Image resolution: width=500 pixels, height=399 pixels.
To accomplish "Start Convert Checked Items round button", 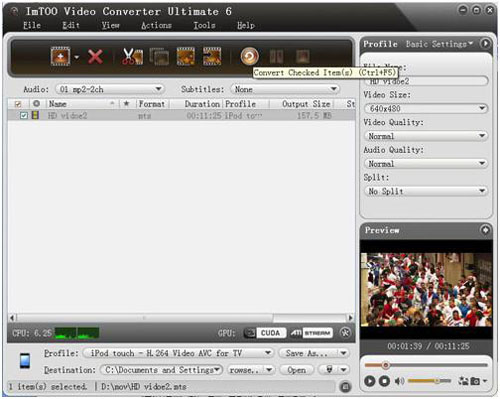I will (249, 56).
